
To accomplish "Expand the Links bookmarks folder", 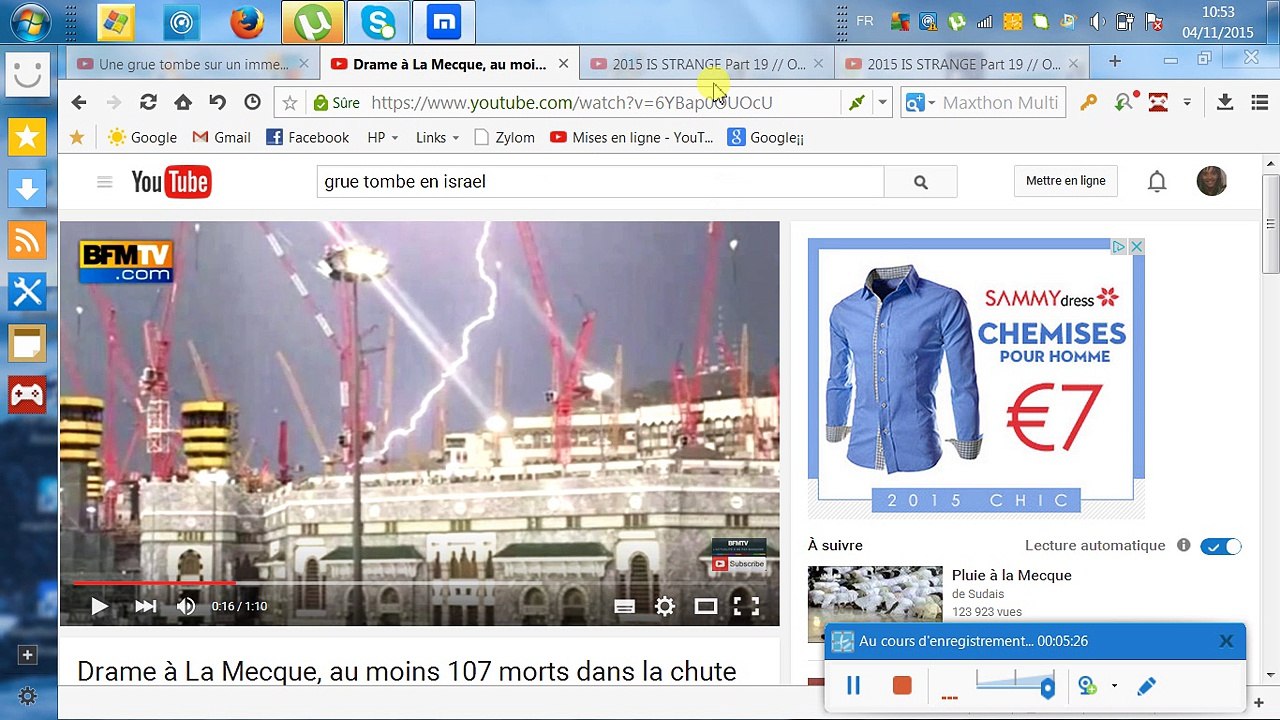I will (x=437, y=137).
